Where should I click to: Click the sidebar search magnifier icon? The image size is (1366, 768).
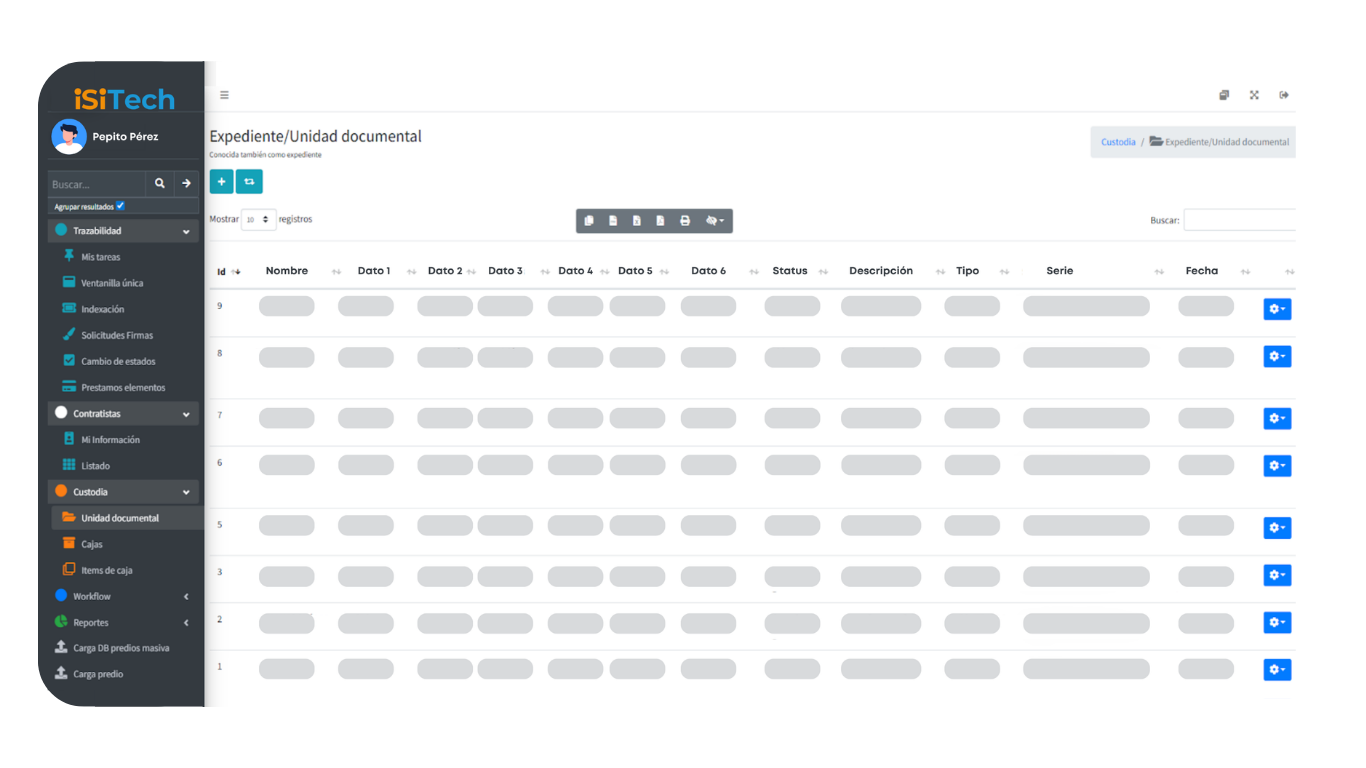pyautogui.click(x=159, y=184)
